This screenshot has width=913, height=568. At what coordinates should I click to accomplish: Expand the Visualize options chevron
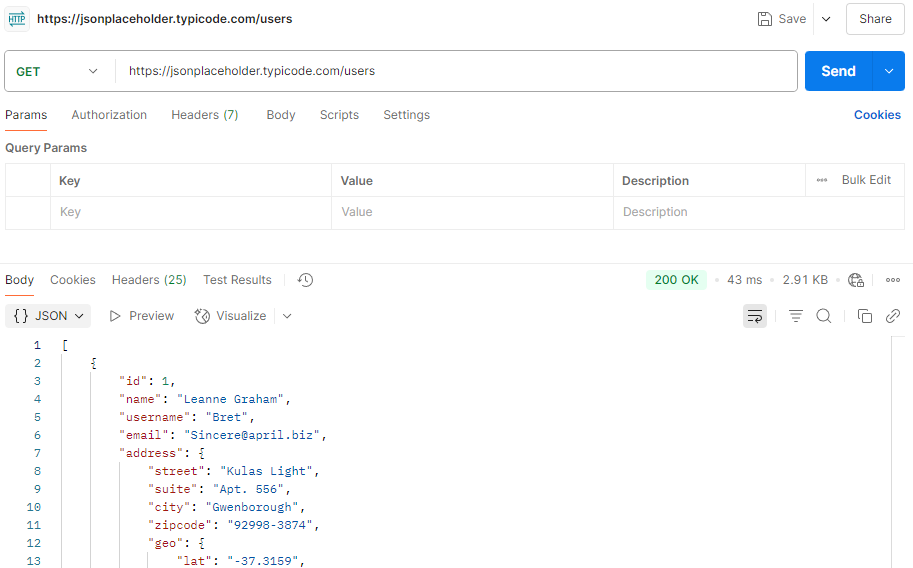[287, 316]
